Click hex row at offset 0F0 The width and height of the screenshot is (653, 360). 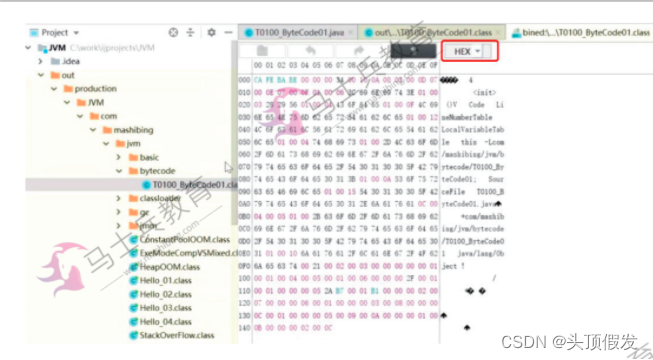coord(345,266)
